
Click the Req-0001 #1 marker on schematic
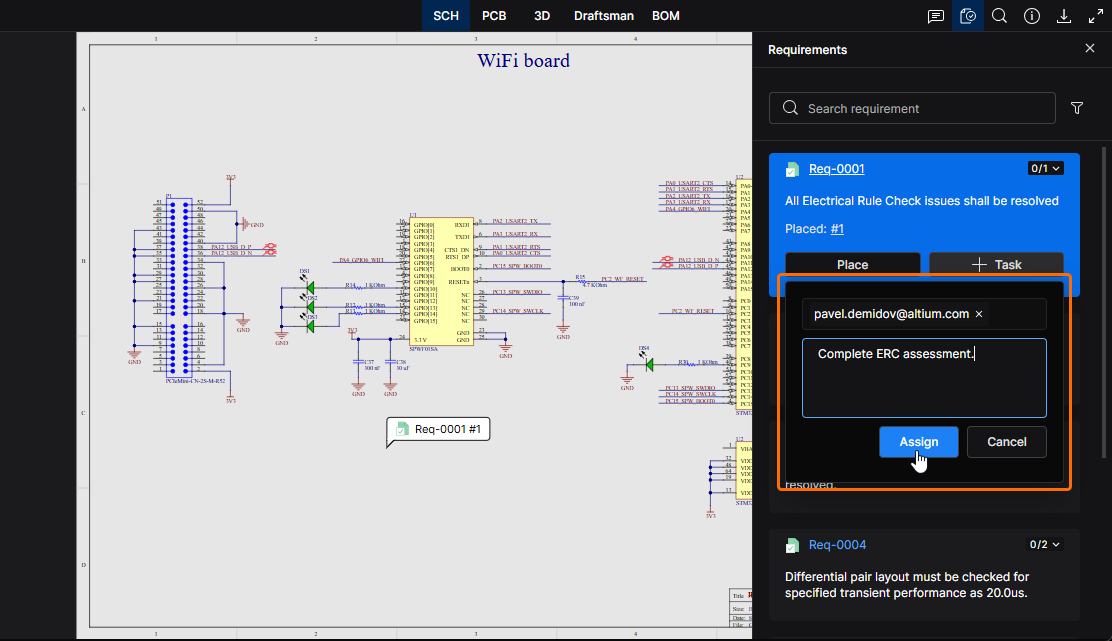tap(439, 429)
